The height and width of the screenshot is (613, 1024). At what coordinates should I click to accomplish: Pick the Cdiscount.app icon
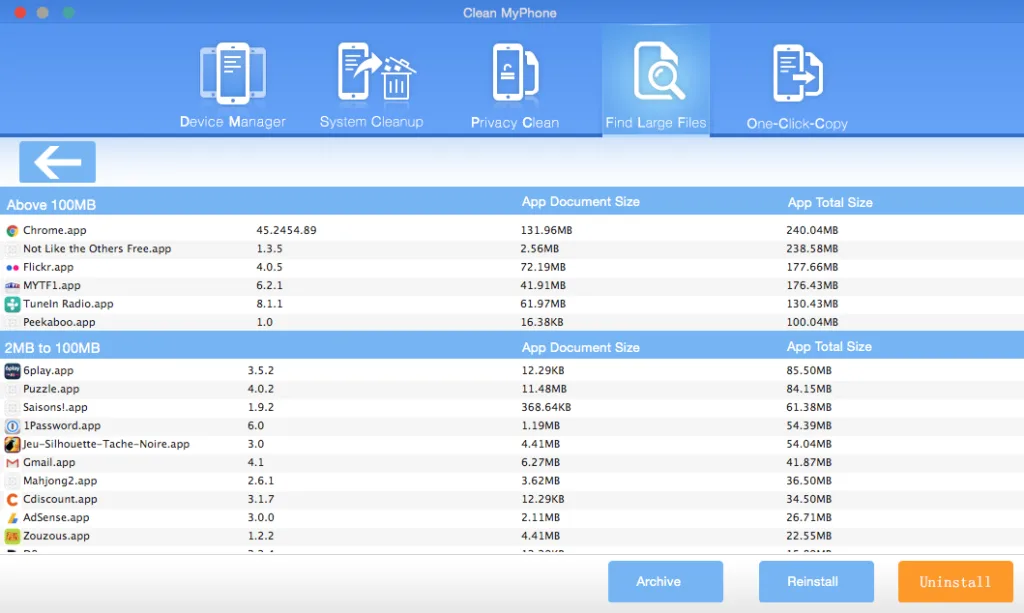[x=12, y=499]
